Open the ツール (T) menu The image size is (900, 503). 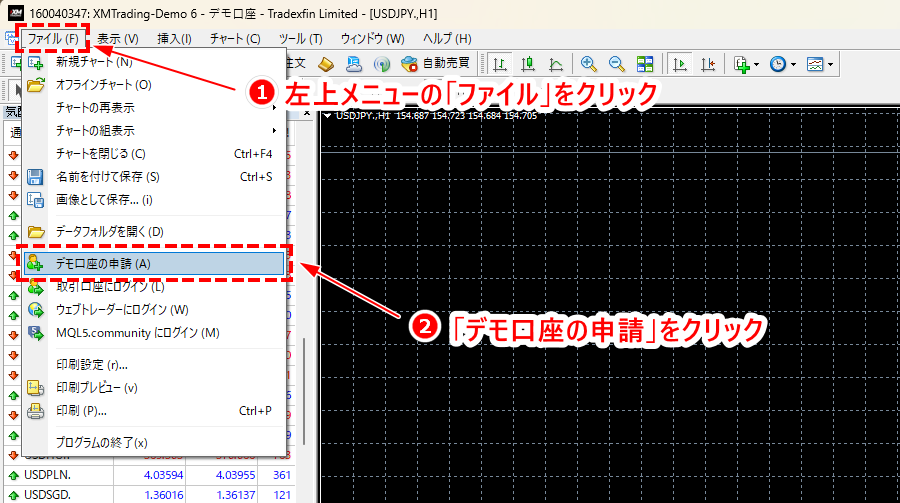click(300, 38)
